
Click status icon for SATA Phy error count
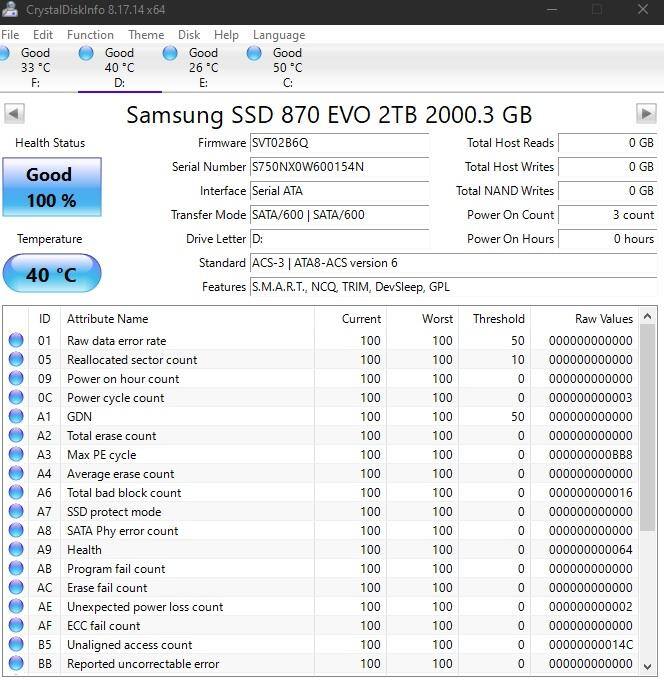(x=16, y=530)
